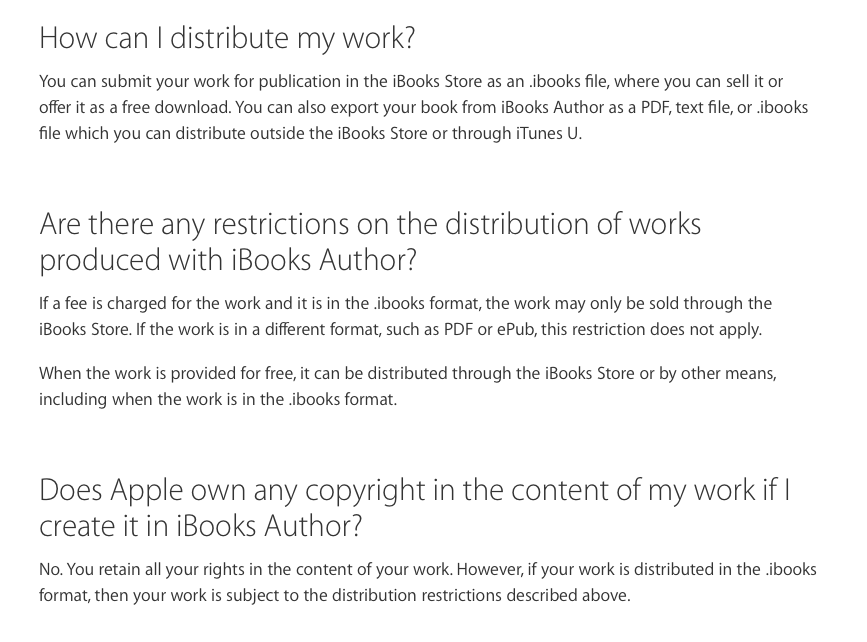Click the 'How can I distribute my work?' heading
Screen dimensions: 867x642
(x=227, y=38)
